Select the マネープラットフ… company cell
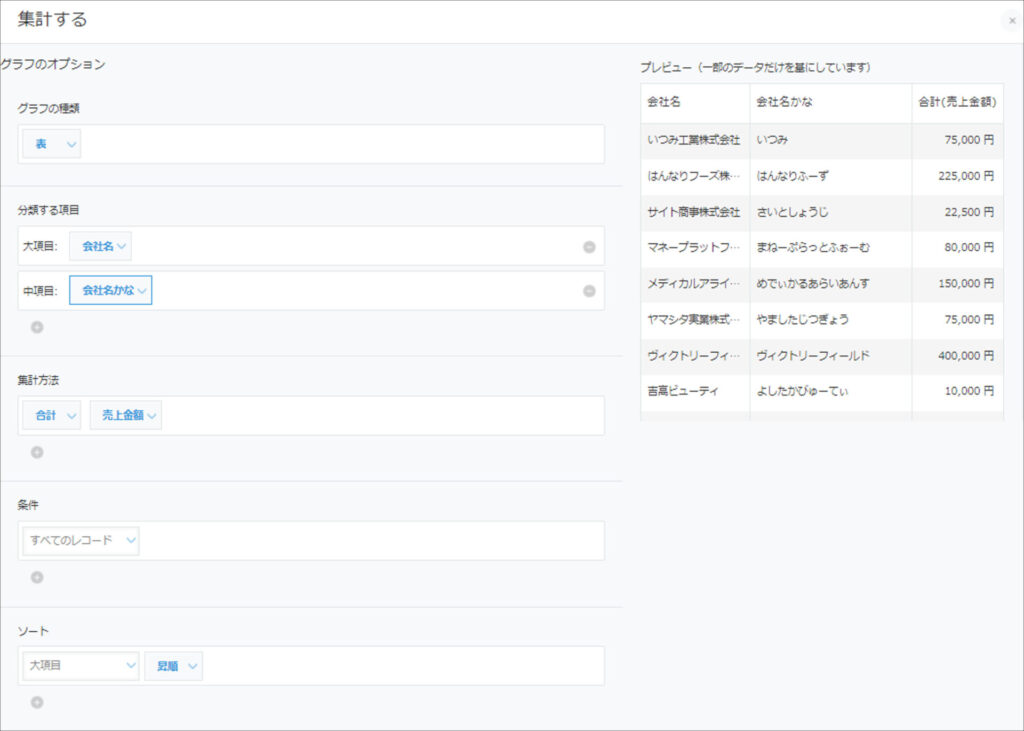 (696, 248)
